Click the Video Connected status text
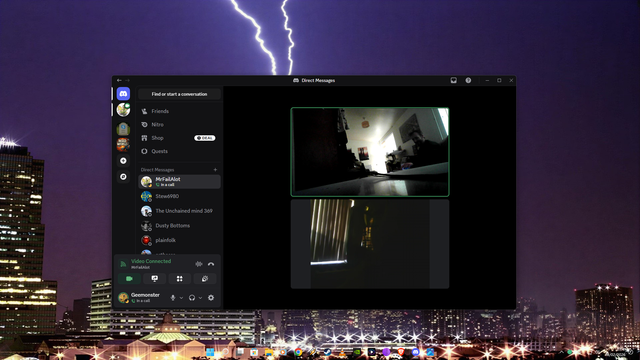Viewport: 640px width, 360px height. [151, 261]
